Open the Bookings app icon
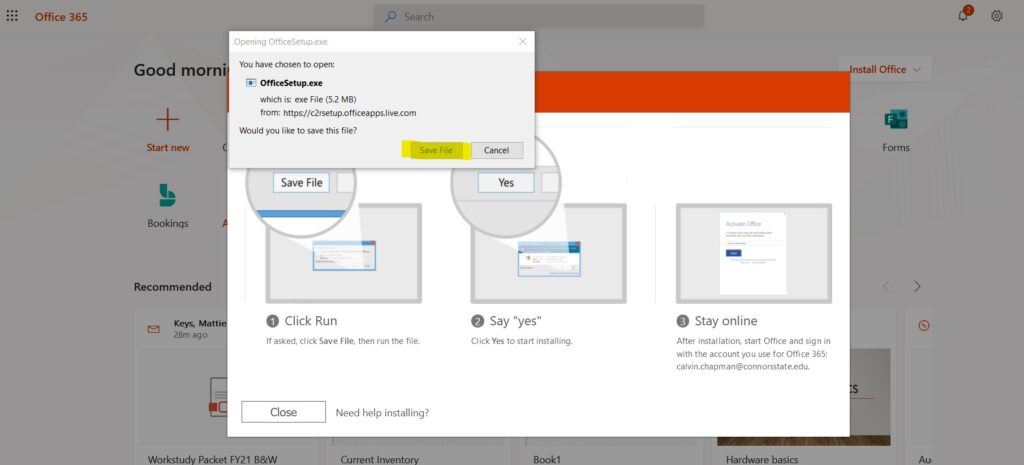The image size is (1024, 465). [168, 195]
